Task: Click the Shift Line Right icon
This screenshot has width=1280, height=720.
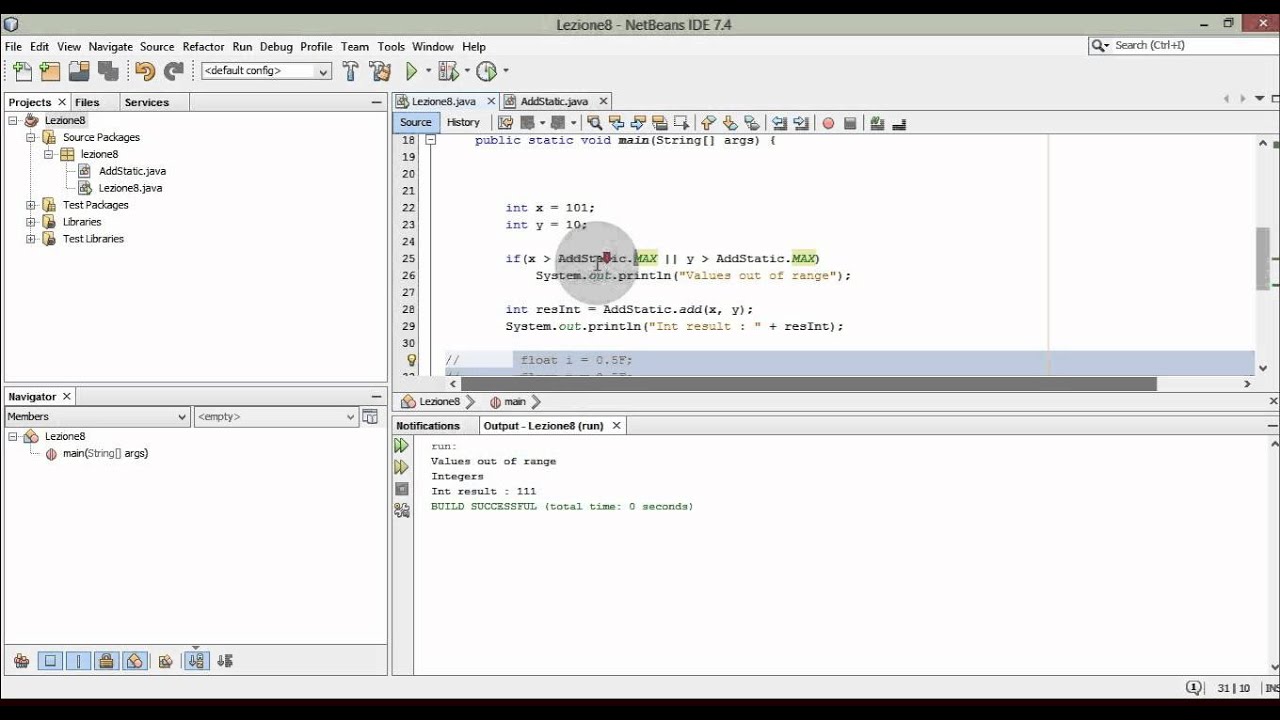Action: 801,123
